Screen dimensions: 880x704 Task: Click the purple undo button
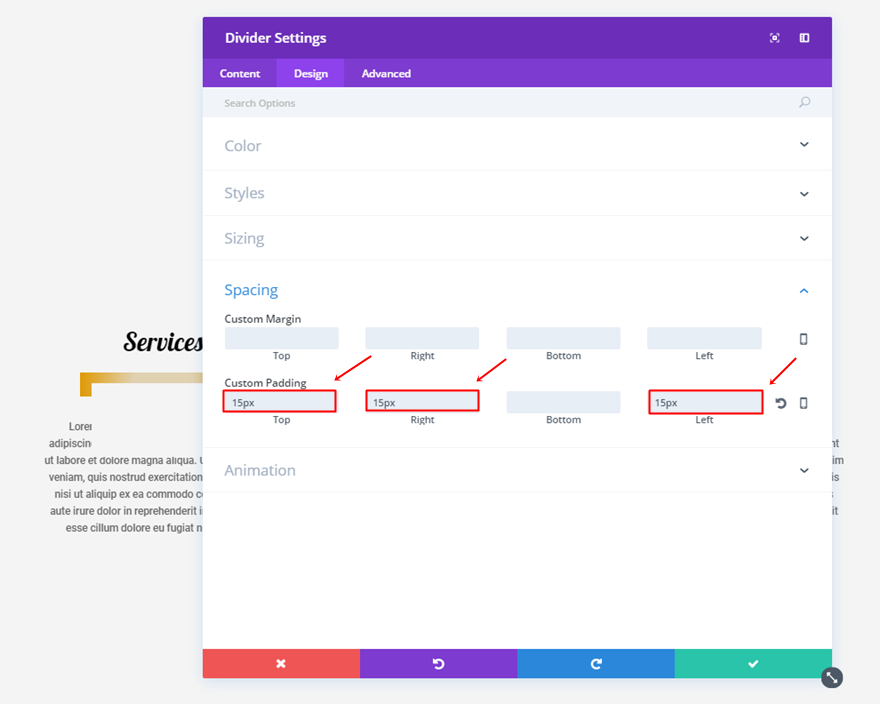[x=438, y=664]
